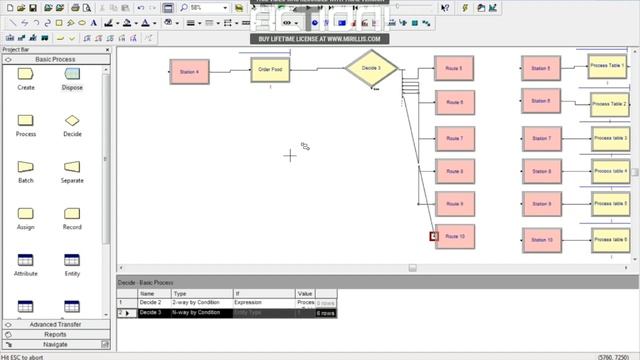
Task: Click the Print icon
Action: point(75,8)
